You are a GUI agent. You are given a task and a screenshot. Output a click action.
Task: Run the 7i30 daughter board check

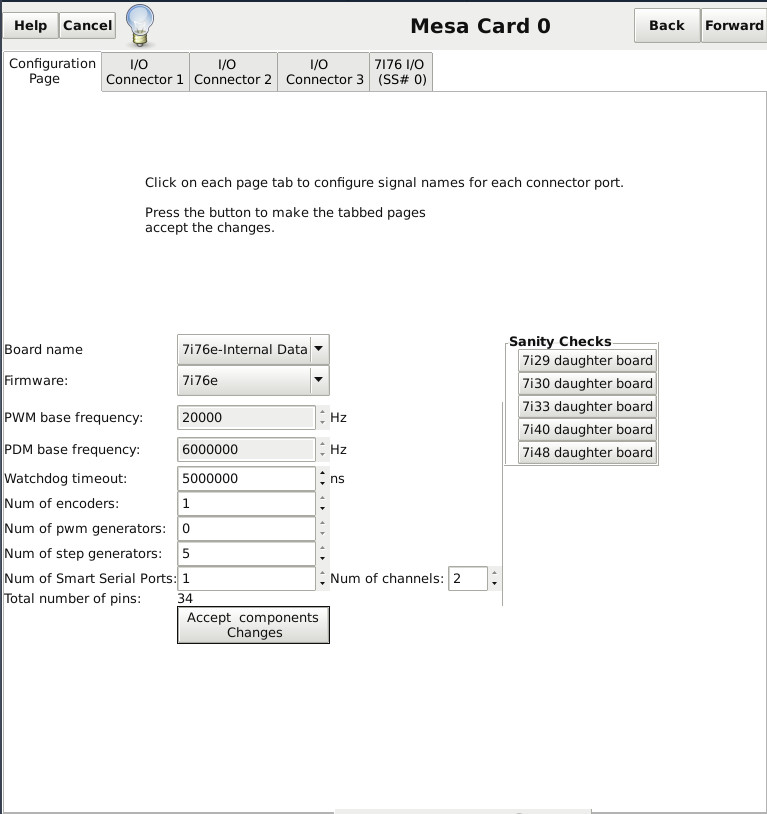click(x=587, y=383)
